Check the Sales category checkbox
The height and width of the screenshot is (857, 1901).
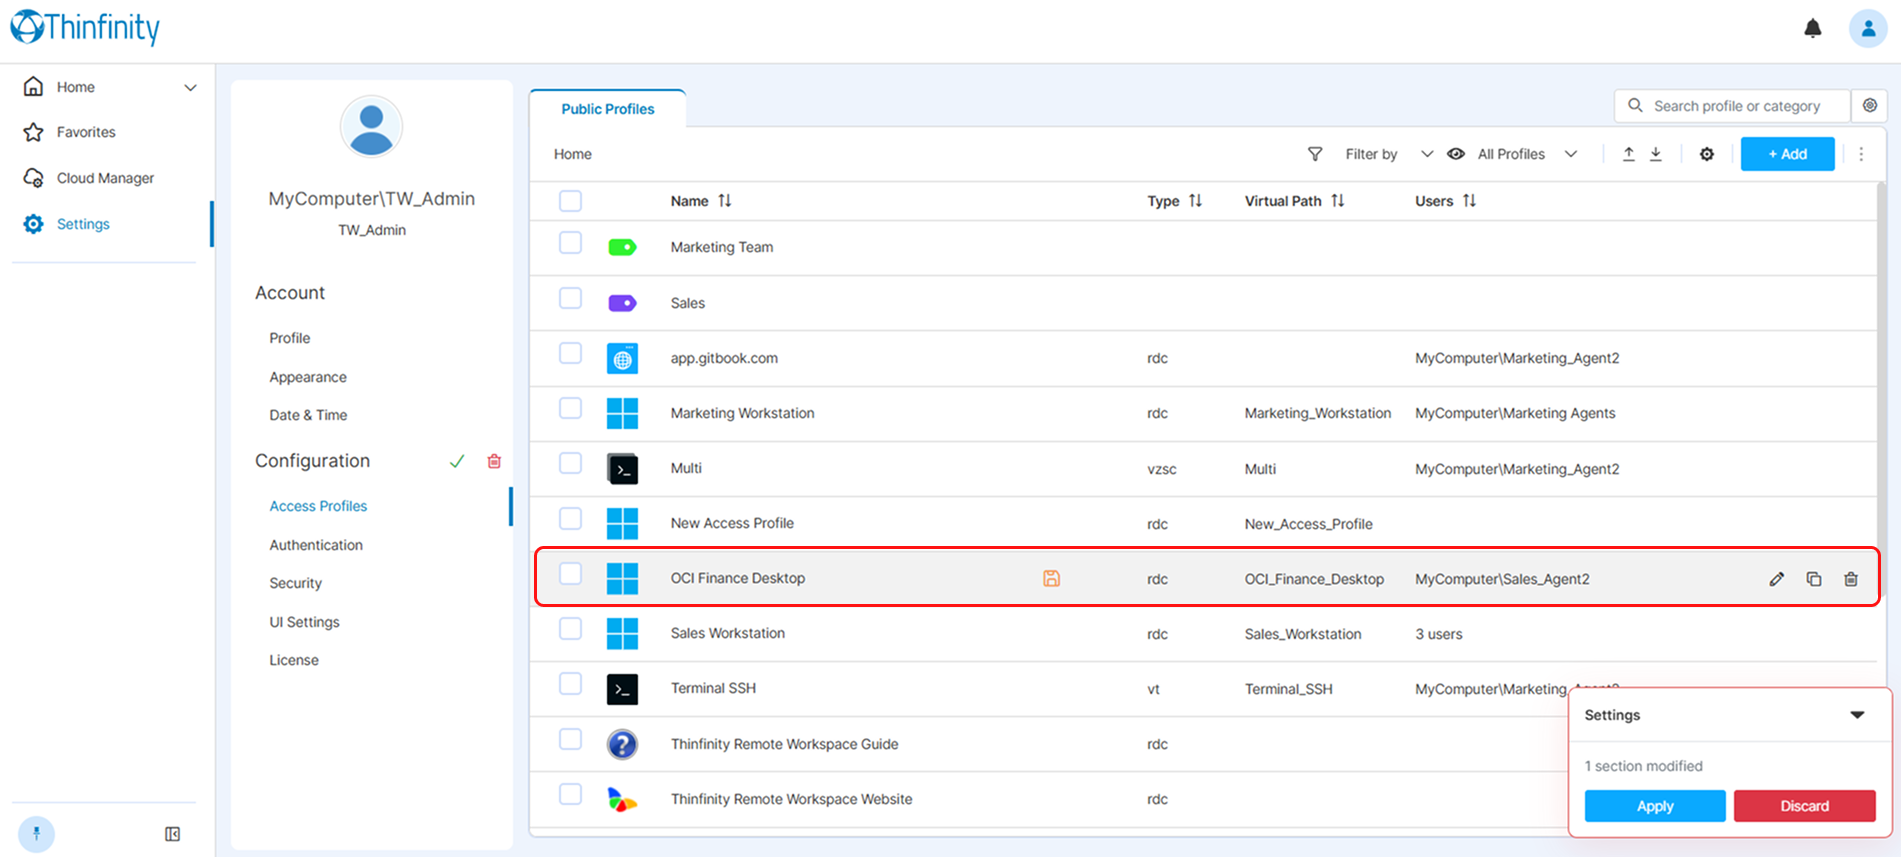[x=570, y=298]
